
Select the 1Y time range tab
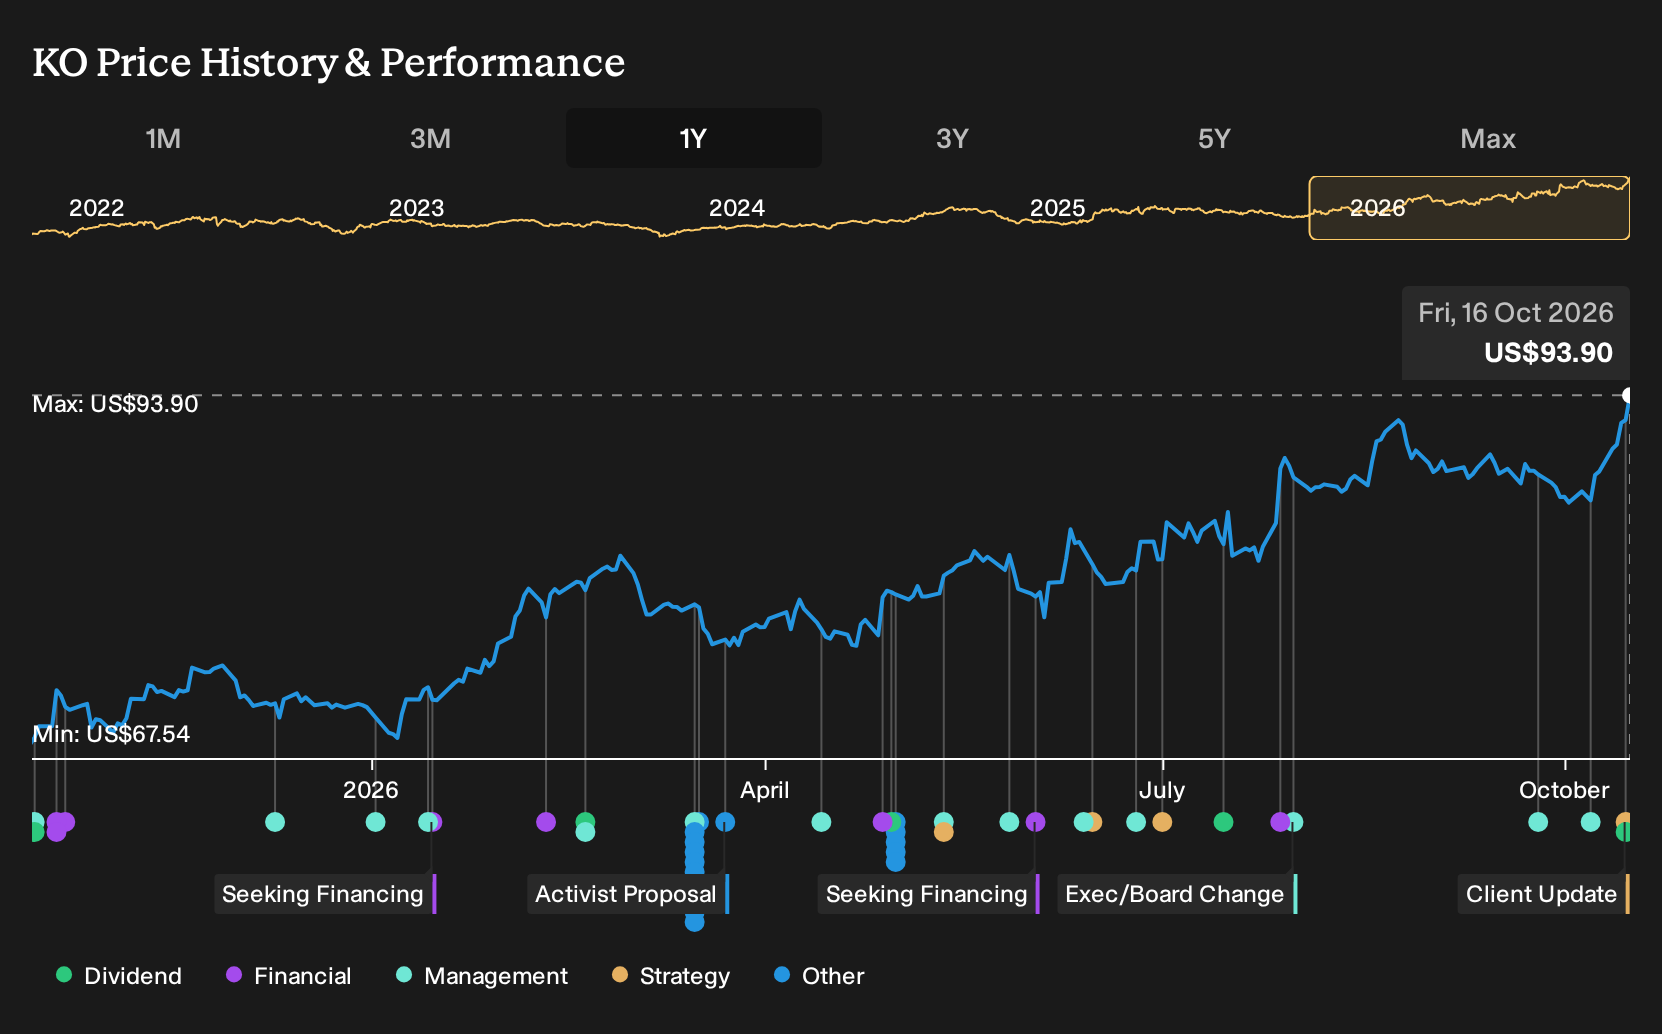(x=694, y=138)
